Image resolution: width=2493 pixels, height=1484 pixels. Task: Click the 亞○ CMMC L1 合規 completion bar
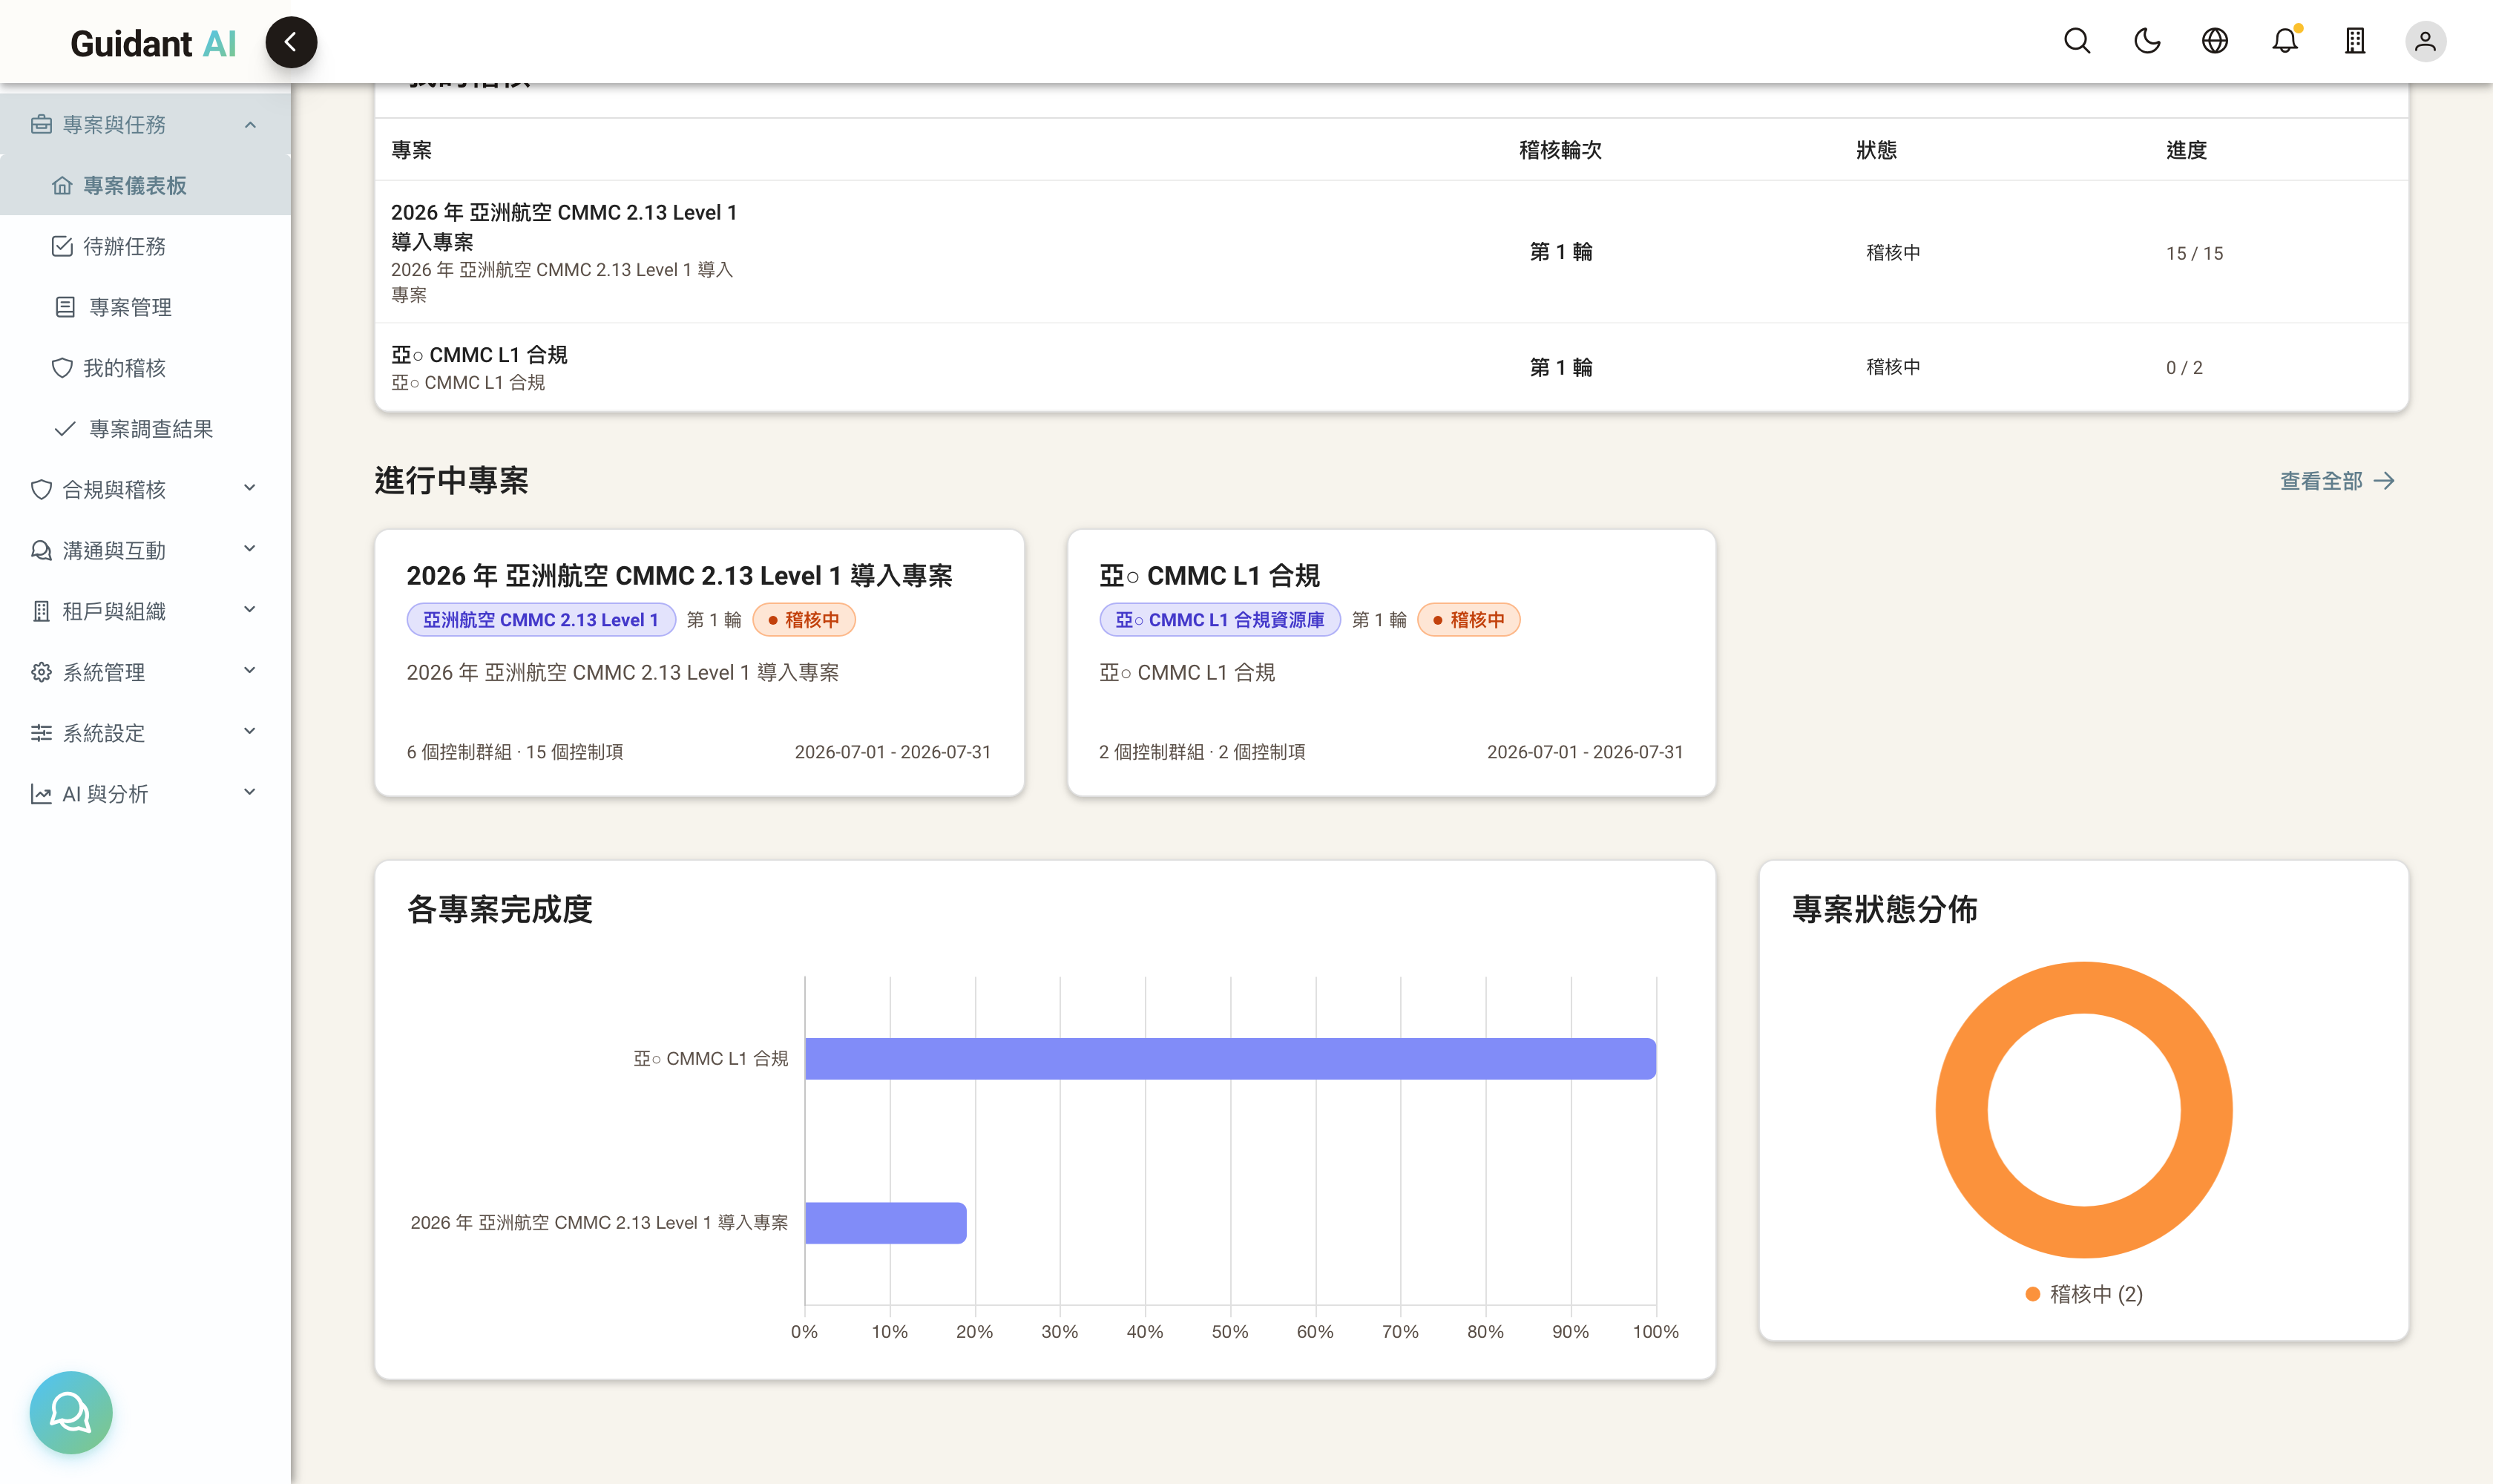[x=1230, y=1058]
